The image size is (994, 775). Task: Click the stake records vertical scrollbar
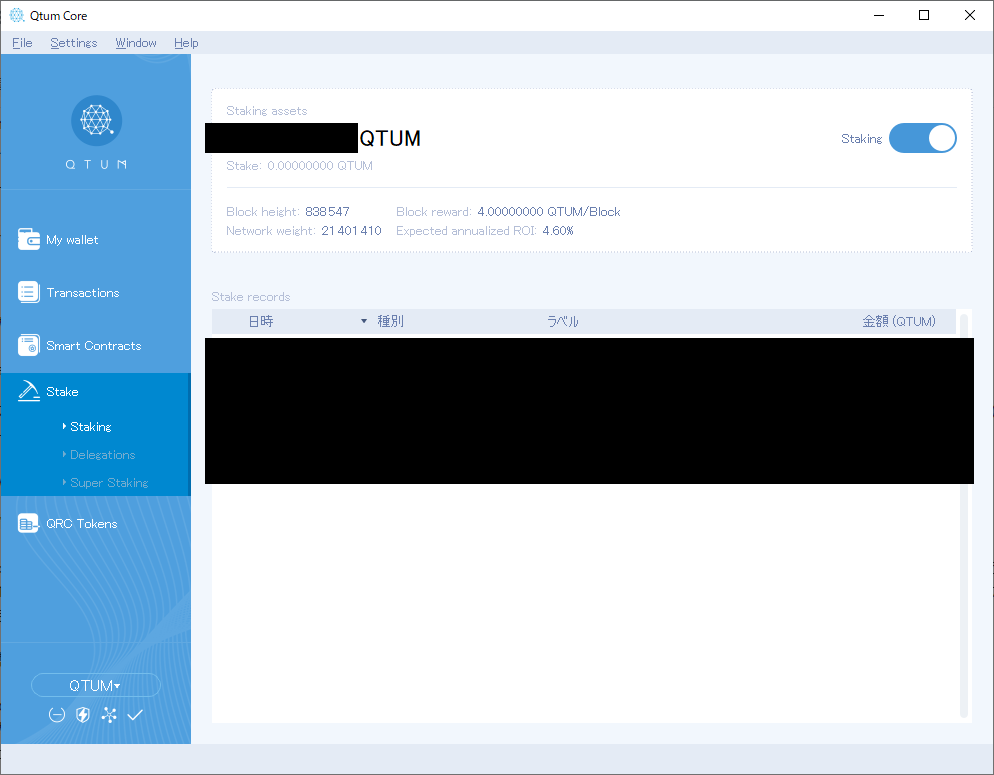point(964,515)
